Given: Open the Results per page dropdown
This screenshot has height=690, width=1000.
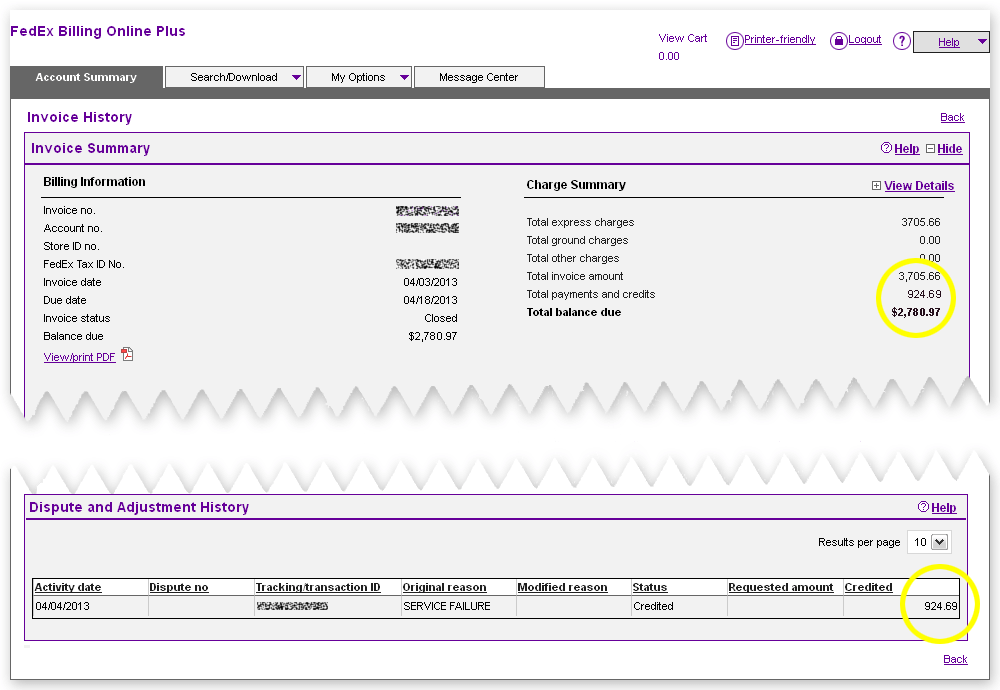Looking at the screenshot, I should [929, 542].
